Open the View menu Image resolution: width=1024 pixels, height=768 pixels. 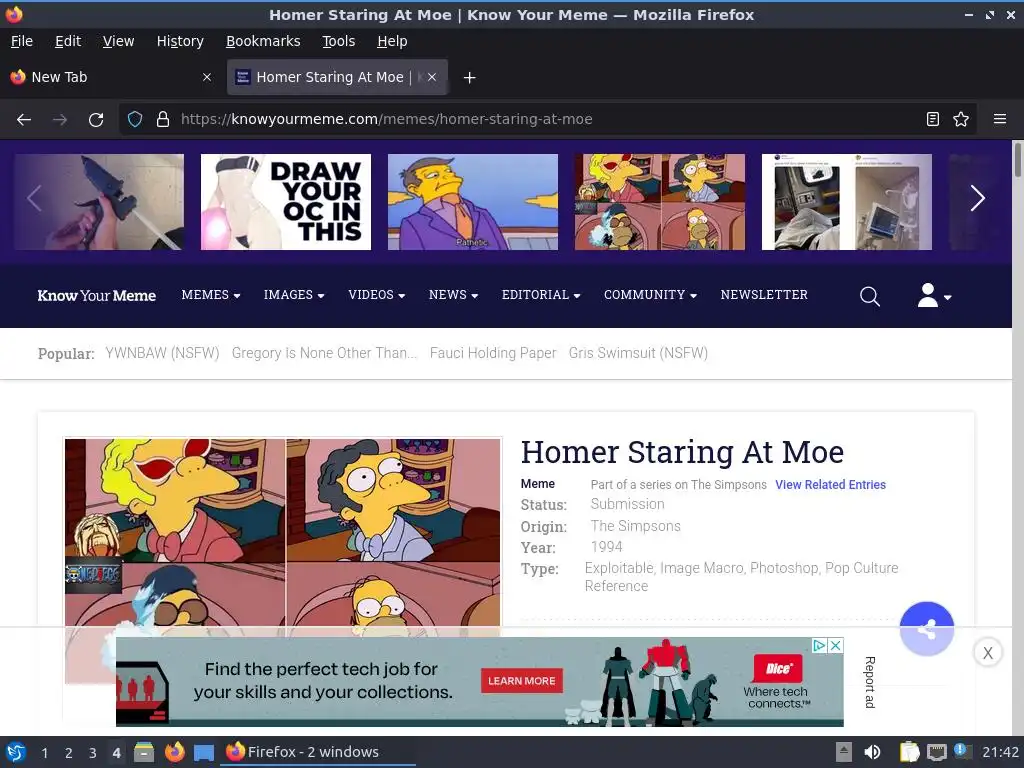118,41
